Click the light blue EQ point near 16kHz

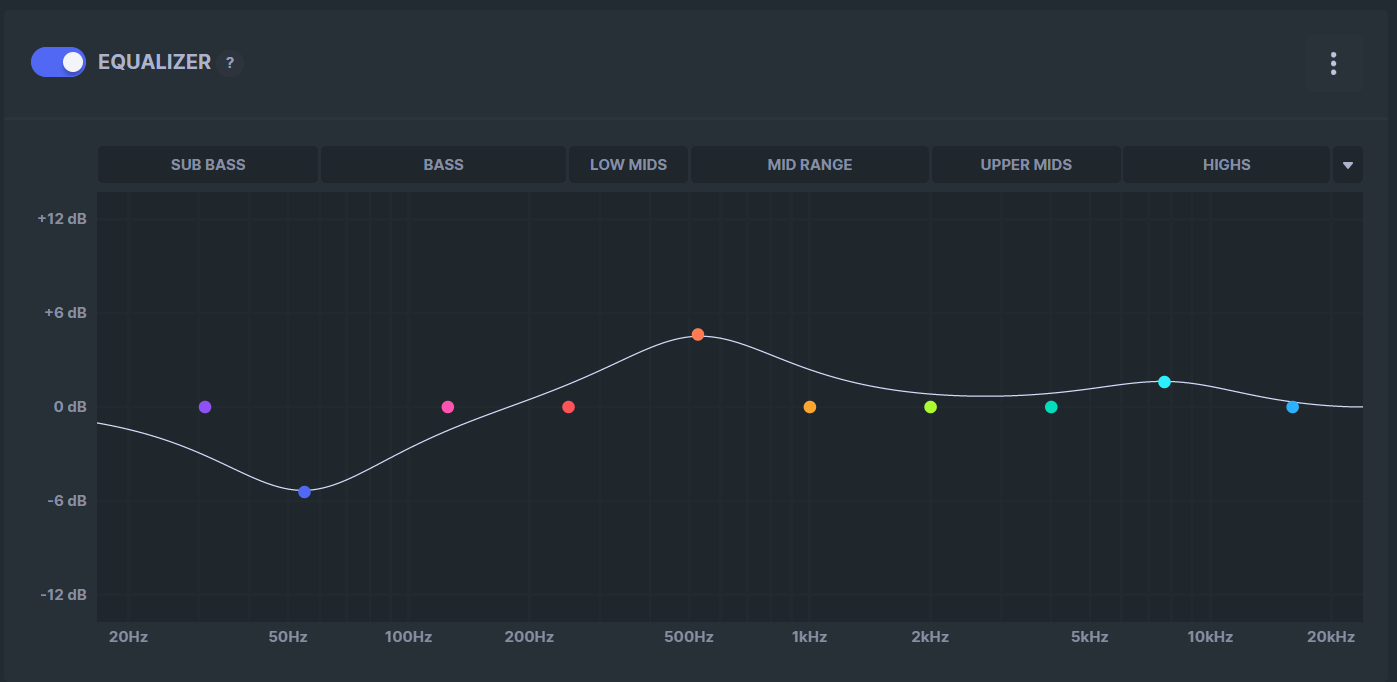(1293, 407)
